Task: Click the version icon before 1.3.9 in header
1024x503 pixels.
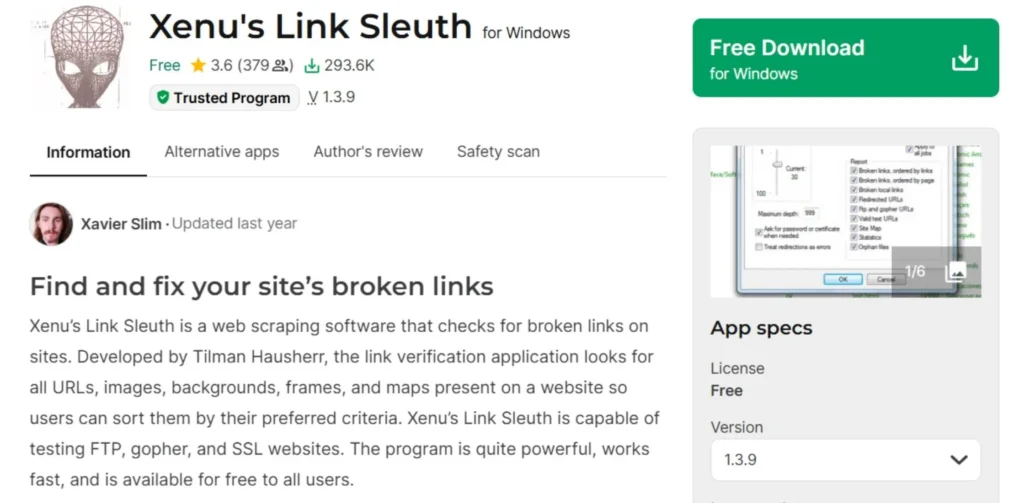Action: tap(313, 98)
